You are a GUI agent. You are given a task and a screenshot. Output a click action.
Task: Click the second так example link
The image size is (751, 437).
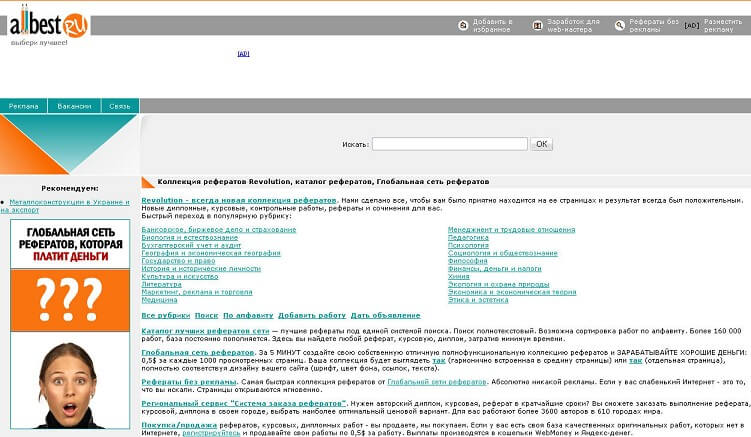pyautogui.click(x=636, y=360)
